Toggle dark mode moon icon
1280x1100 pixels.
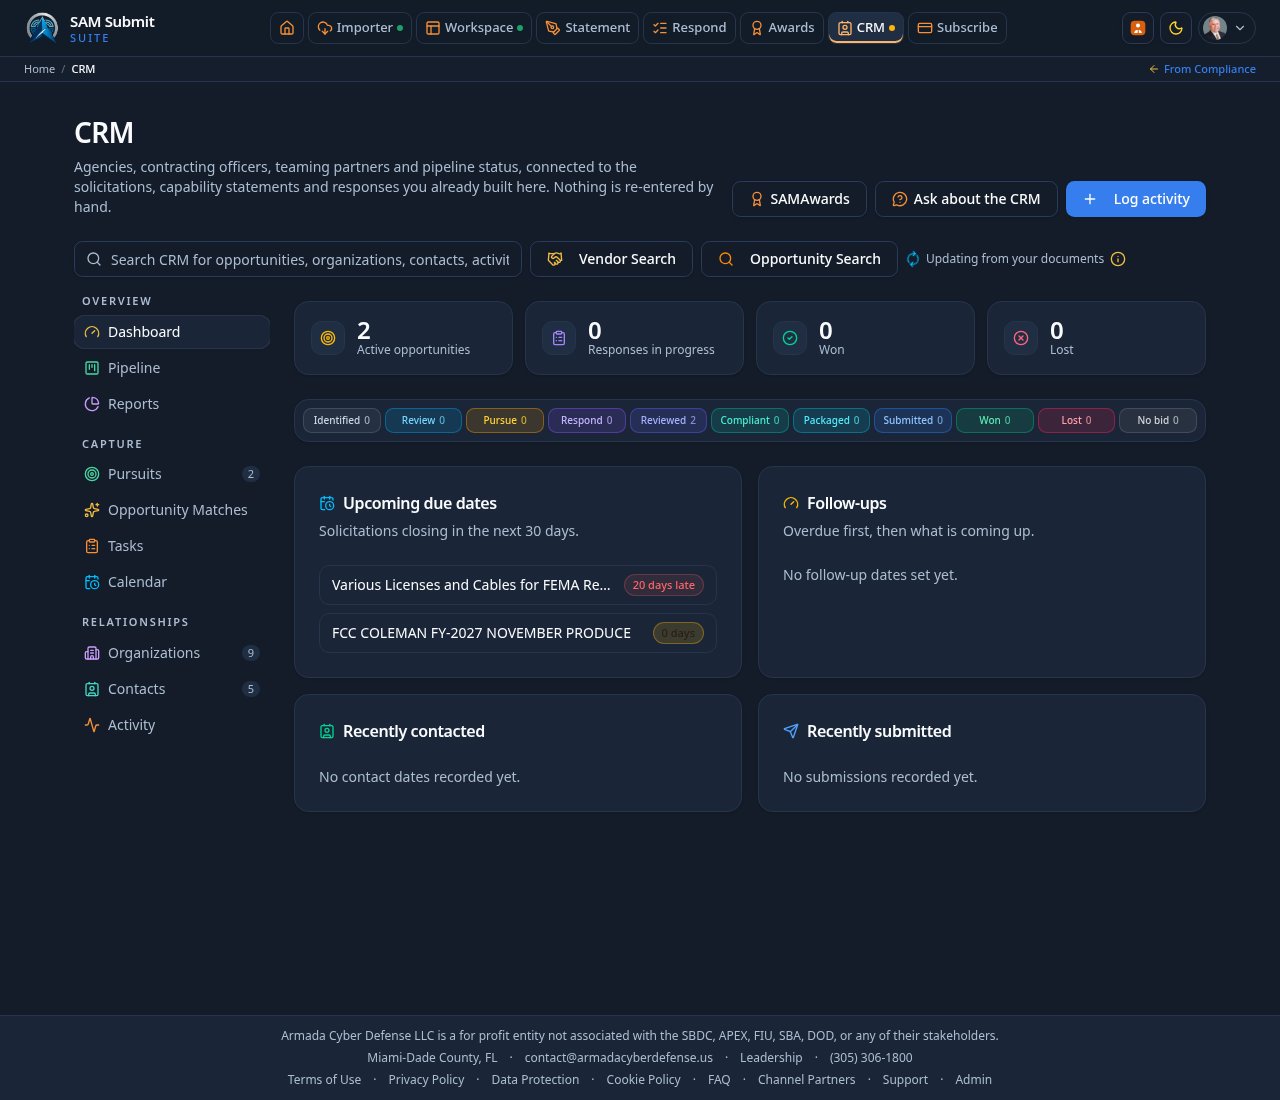1176,28
